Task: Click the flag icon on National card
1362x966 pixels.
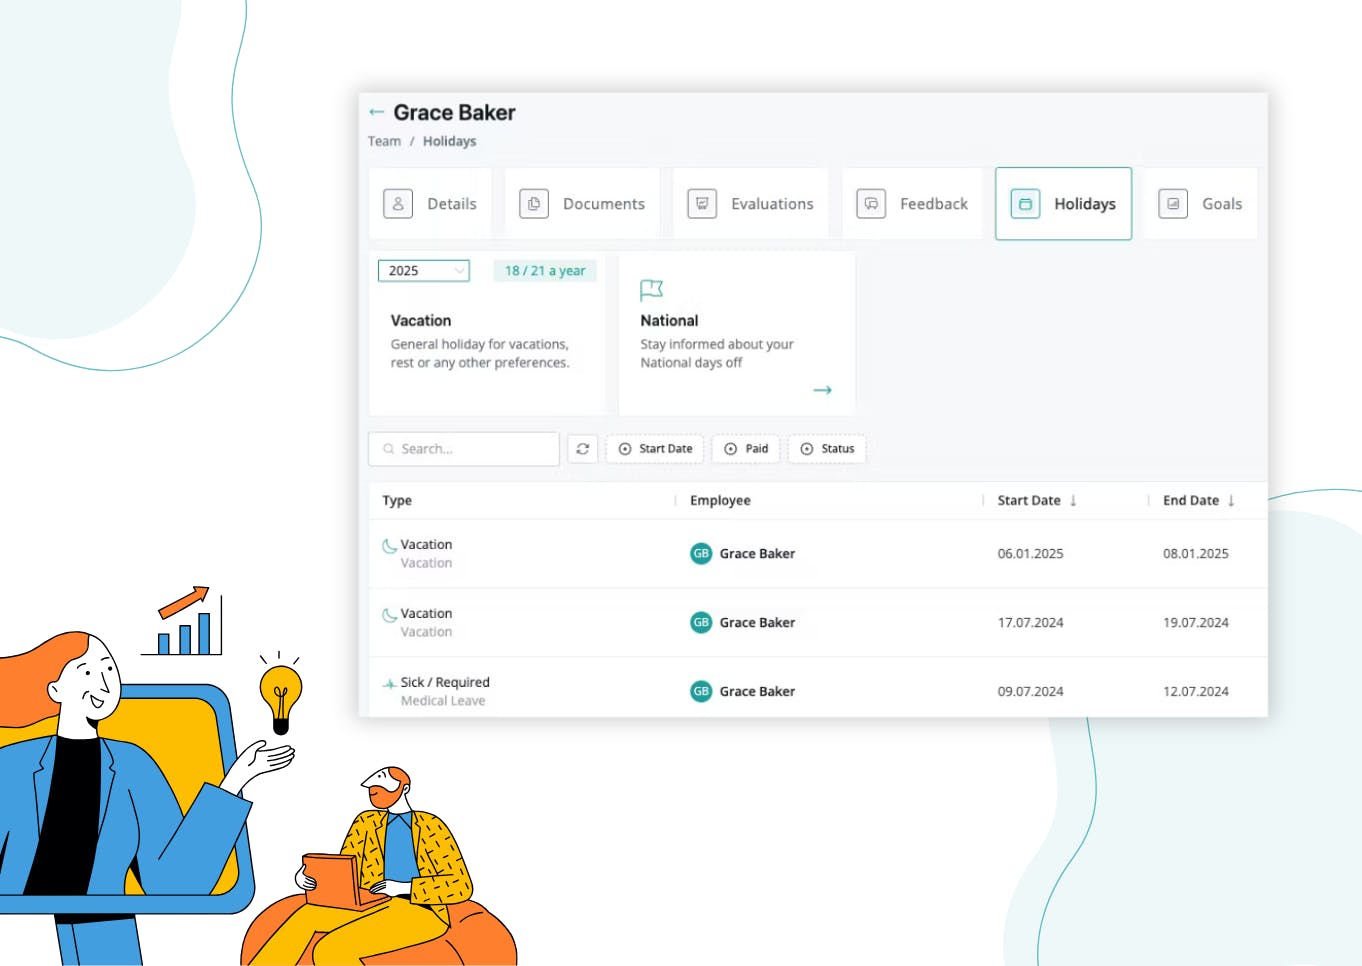Action: 651,290
